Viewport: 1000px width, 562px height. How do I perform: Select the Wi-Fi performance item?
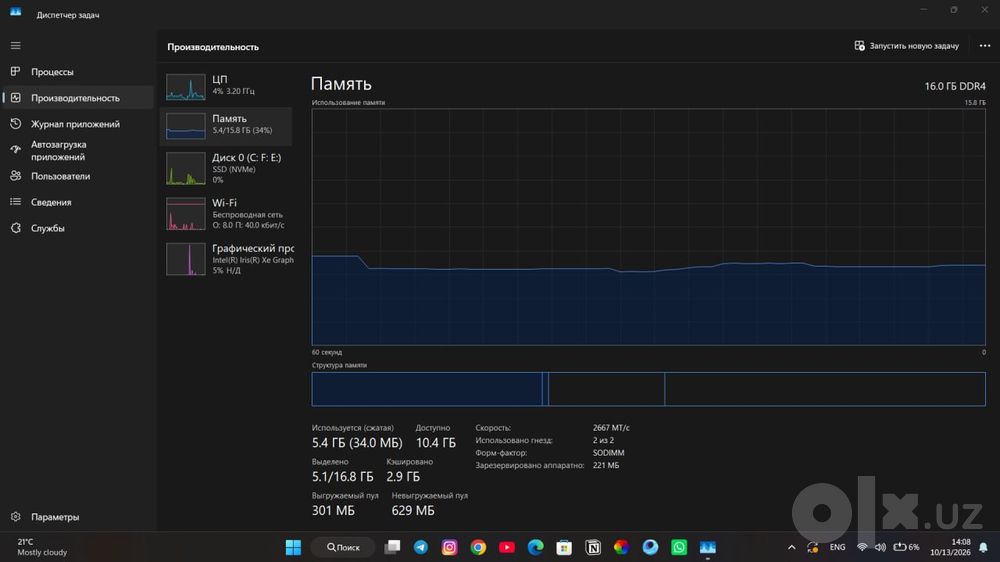(226, 213)
